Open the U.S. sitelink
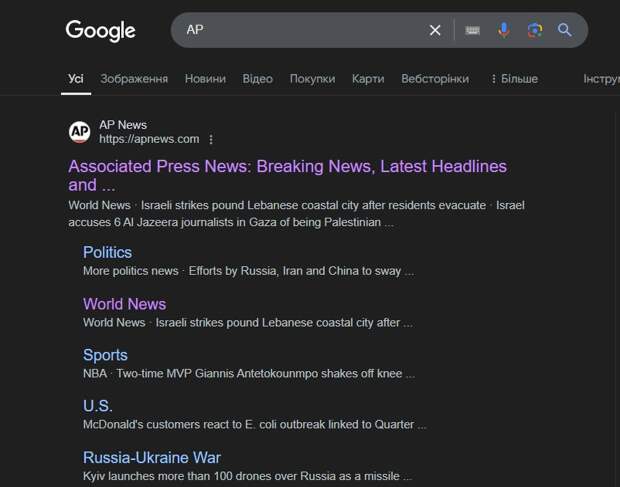The image size is (620, 487). pos(98,406)
